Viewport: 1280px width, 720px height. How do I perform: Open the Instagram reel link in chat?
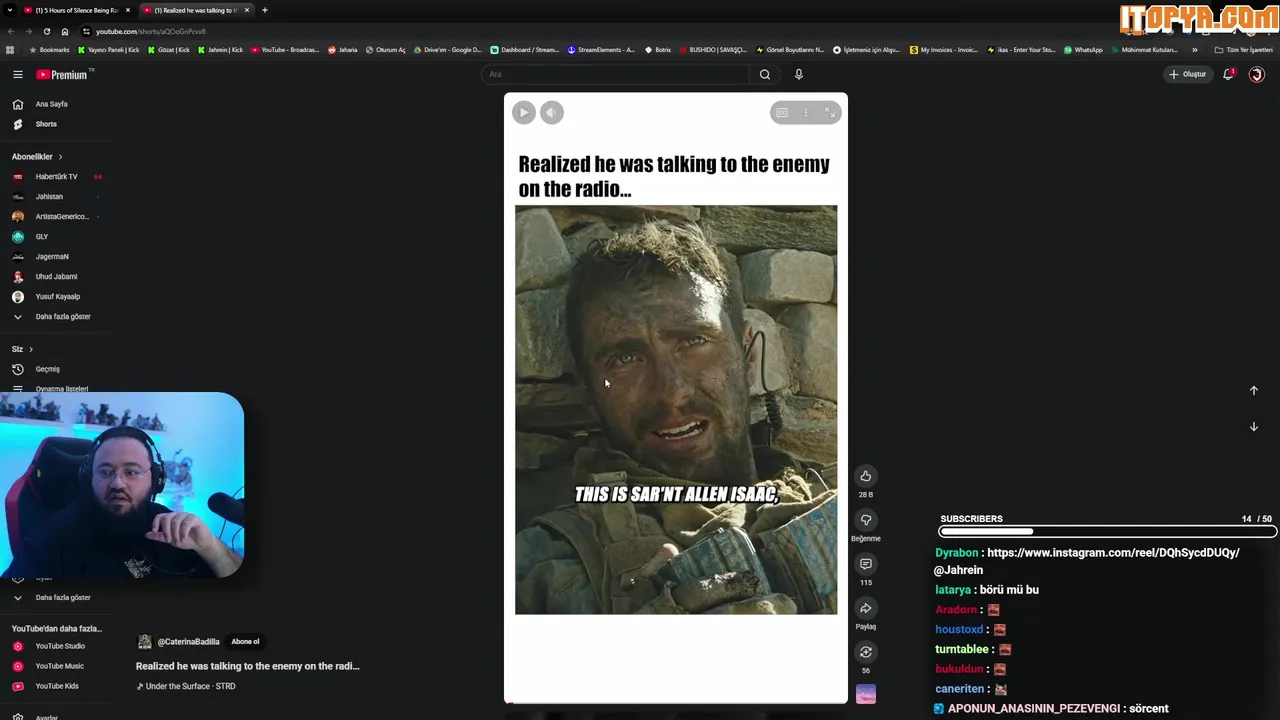coord(1113,553)
